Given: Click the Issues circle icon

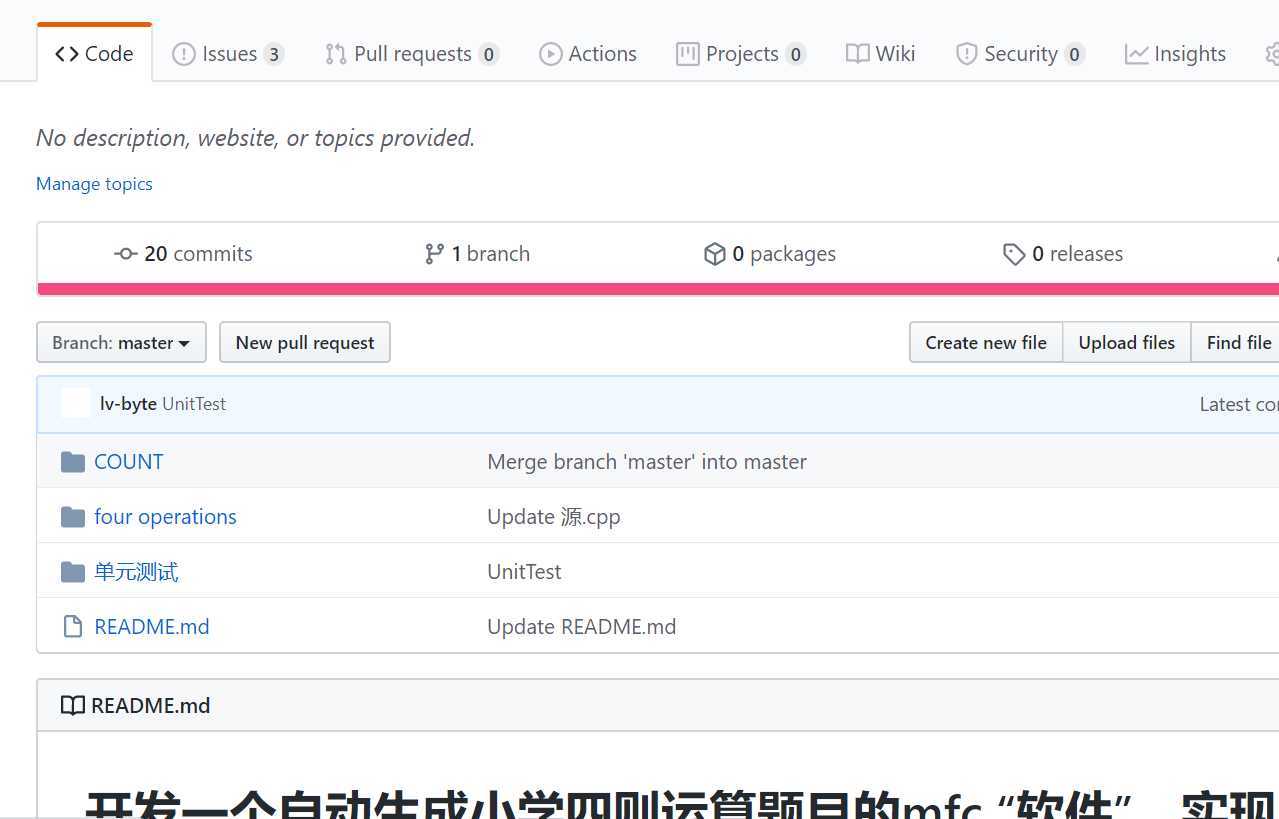Looking at the screenshot, I should click(184, 54).
